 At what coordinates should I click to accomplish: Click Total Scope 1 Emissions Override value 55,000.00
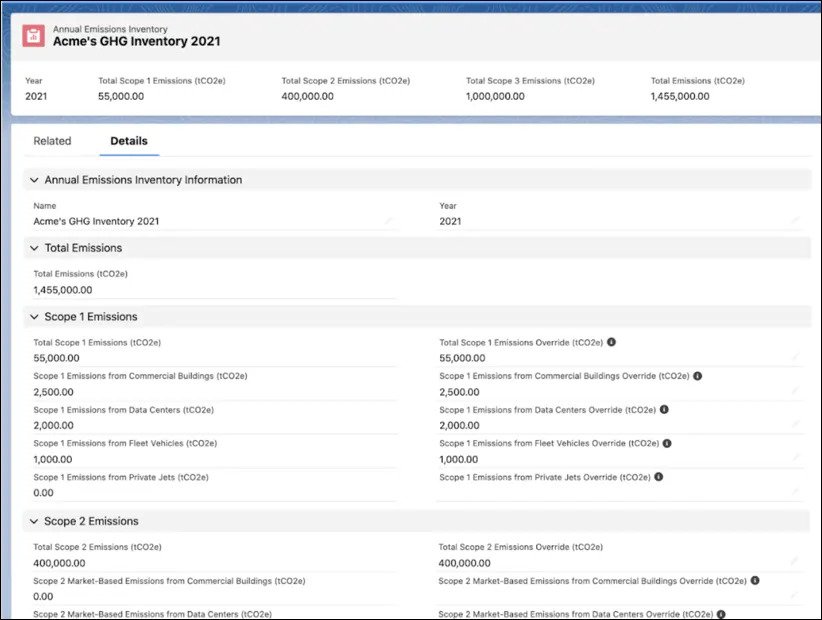(x=462, y=358)
